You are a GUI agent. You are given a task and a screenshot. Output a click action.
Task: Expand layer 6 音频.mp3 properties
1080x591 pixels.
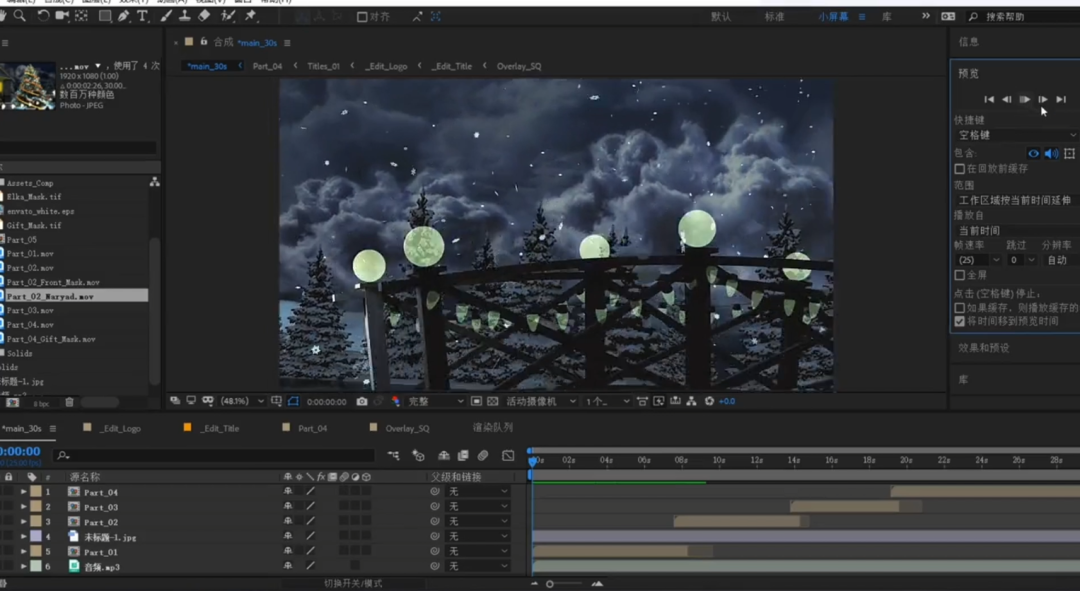pos(23,566)
